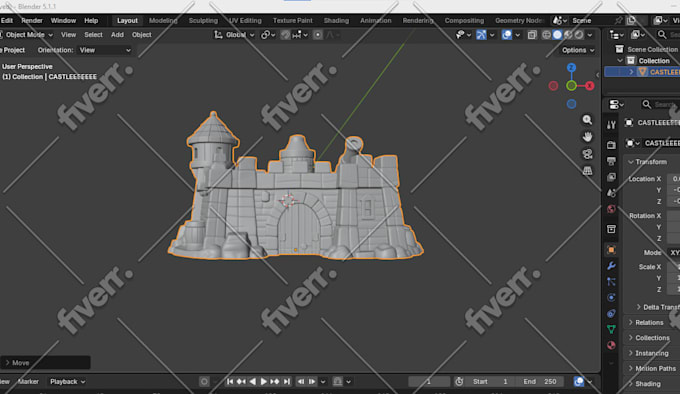This screenshot has height=394, width=680.
Task: Switch perspective/orthographic grid icon
Action: pyautogui.click(x=587, y=171)
